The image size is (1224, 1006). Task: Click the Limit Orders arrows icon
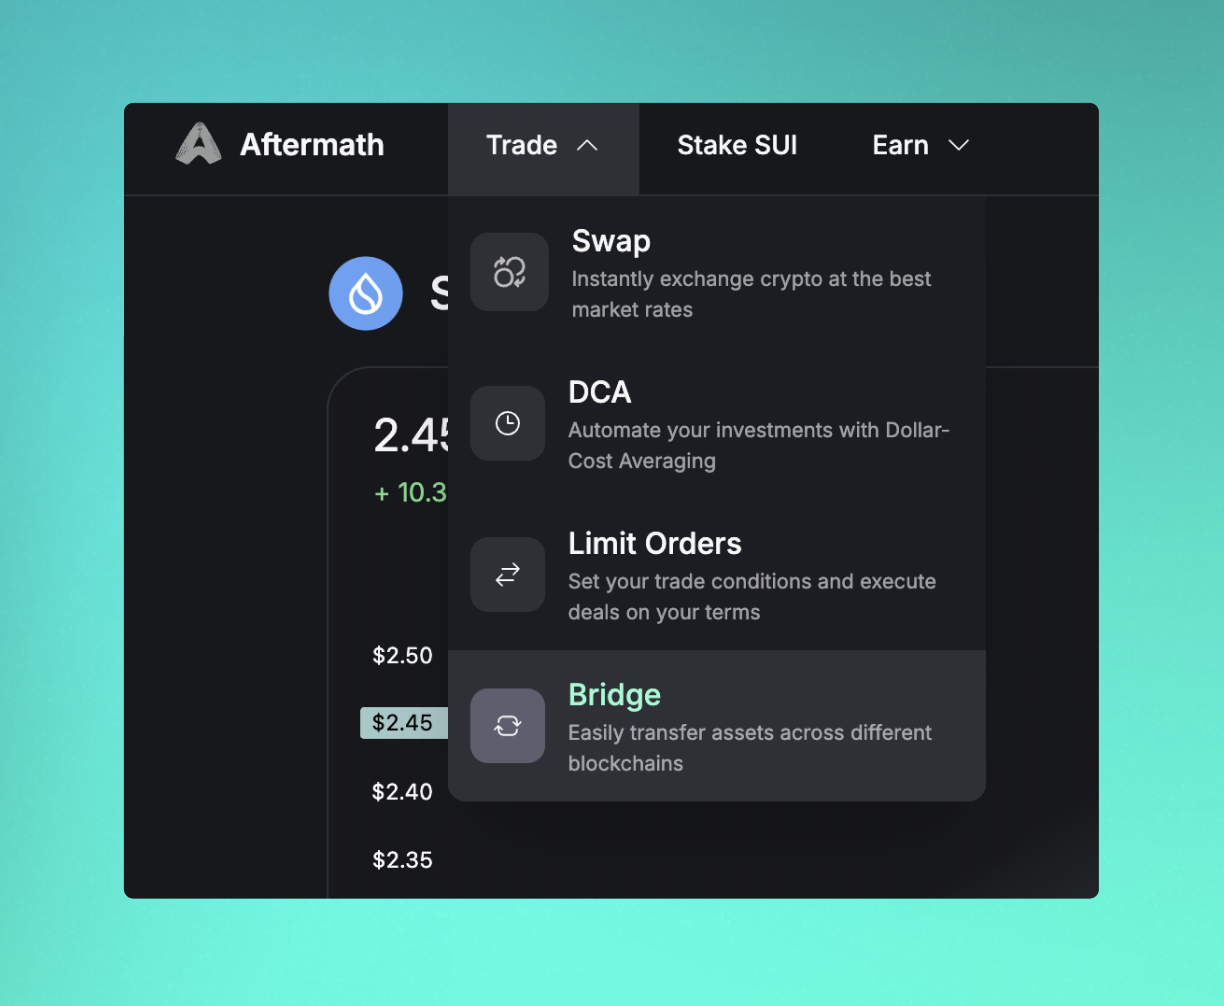[507, 575]
